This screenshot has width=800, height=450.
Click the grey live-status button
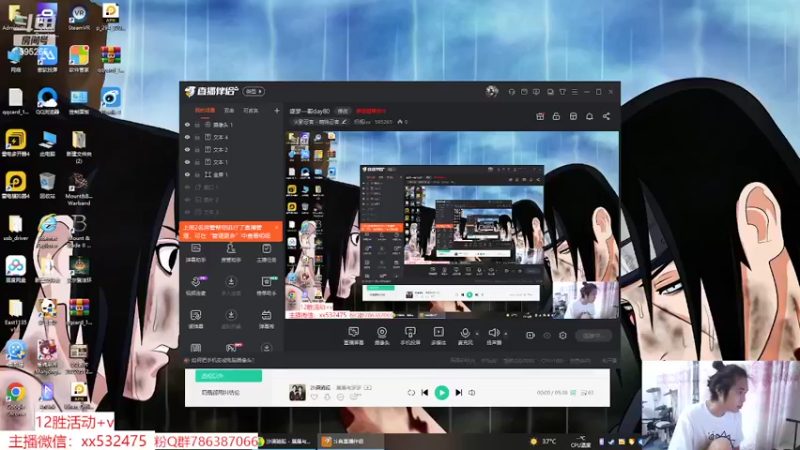click(x=594, y=336)
